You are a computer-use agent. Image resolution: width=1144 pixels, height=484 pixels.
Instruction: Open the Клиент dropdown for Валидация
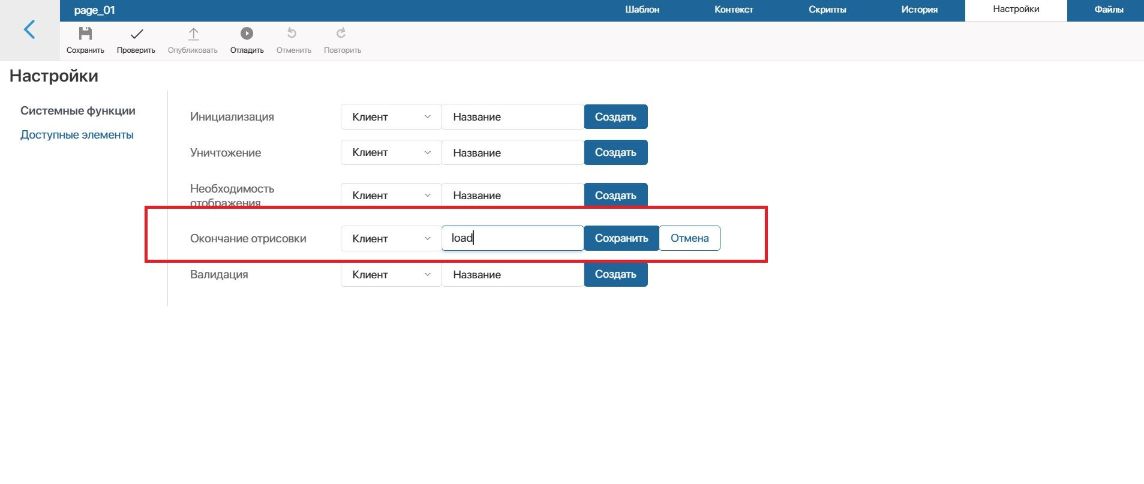[x=391, y=274]
